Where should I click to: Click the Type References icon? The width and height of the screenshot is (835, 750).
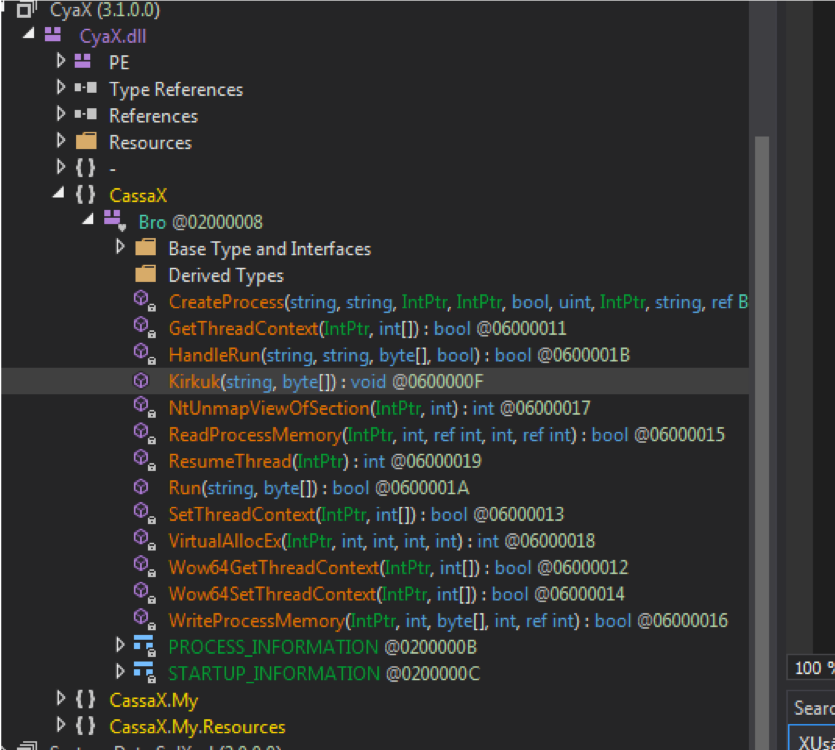coord(86,89)
